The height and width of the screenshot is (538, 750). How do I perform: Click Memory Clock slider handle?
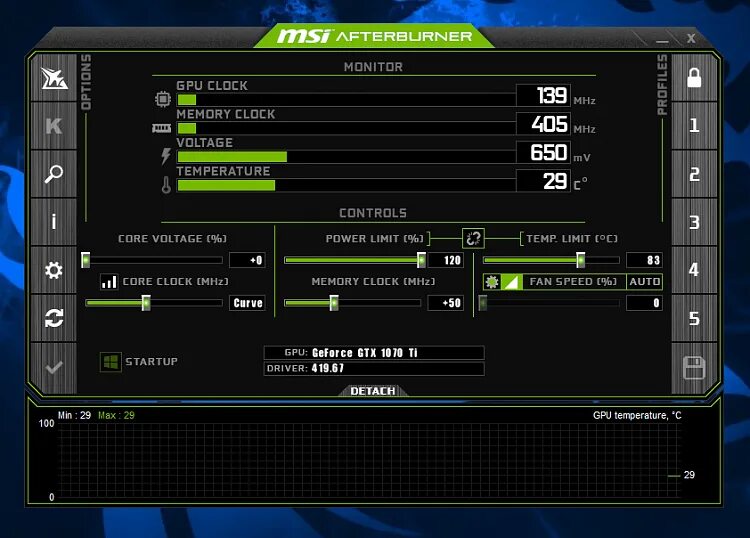coord(334,303)
